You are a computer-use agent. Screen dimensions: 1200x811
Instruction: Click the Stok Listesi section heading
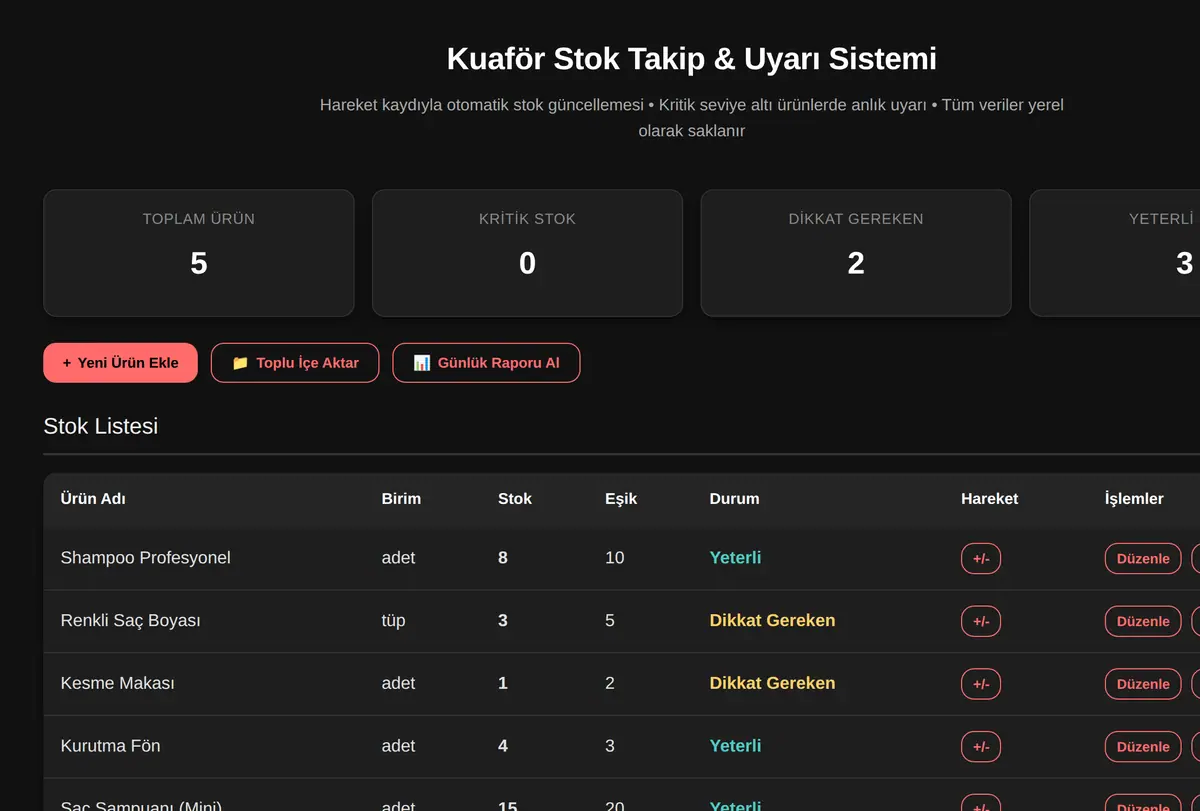coord(101,425)
